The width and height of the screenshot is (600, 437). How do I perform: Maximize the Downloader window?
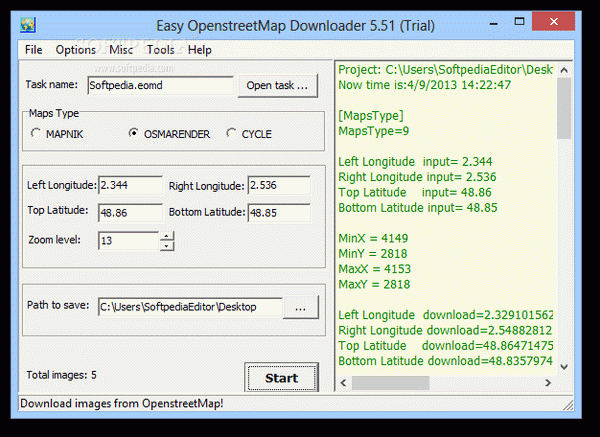click(519, 22)
